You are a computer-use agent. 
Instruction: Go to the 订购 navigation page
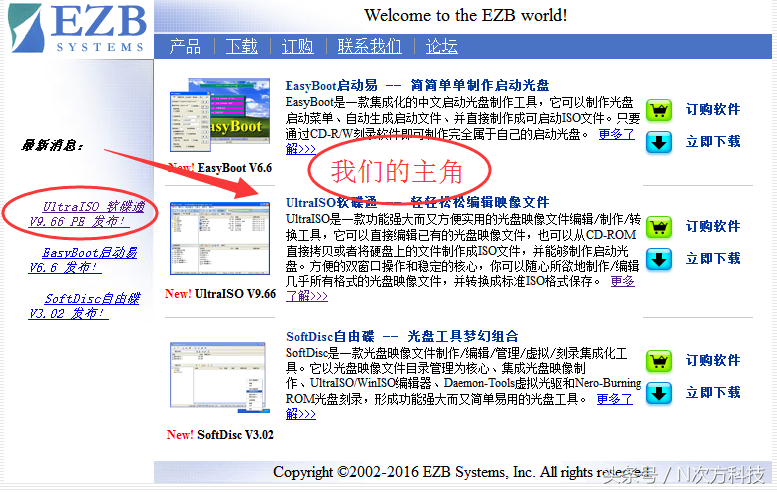point(297,47)
